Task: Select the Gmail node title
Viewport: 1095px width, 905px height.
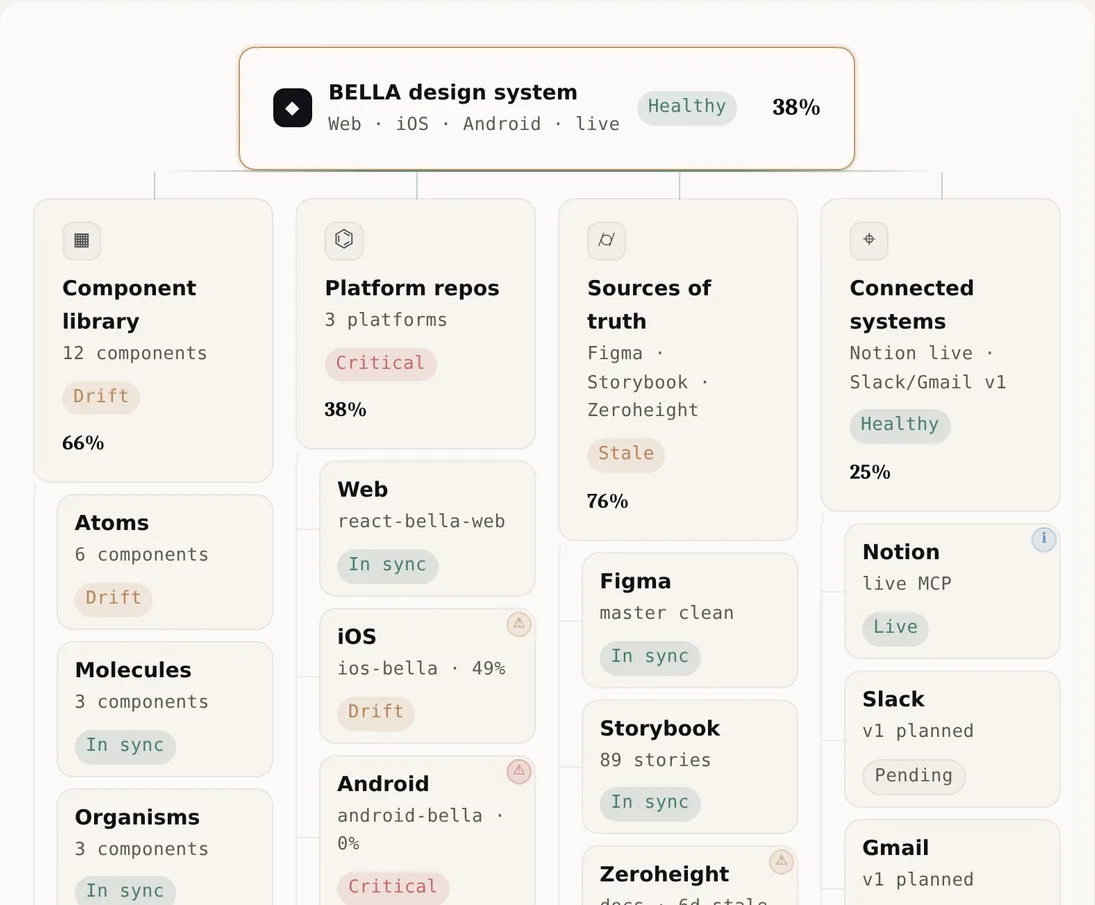Action: pyautogui.click(x=895, y=848)
